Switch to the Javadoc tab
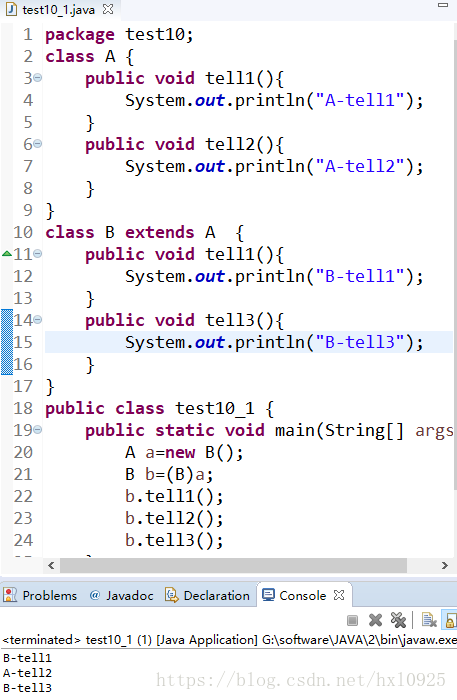 click(x=121, y=595)
